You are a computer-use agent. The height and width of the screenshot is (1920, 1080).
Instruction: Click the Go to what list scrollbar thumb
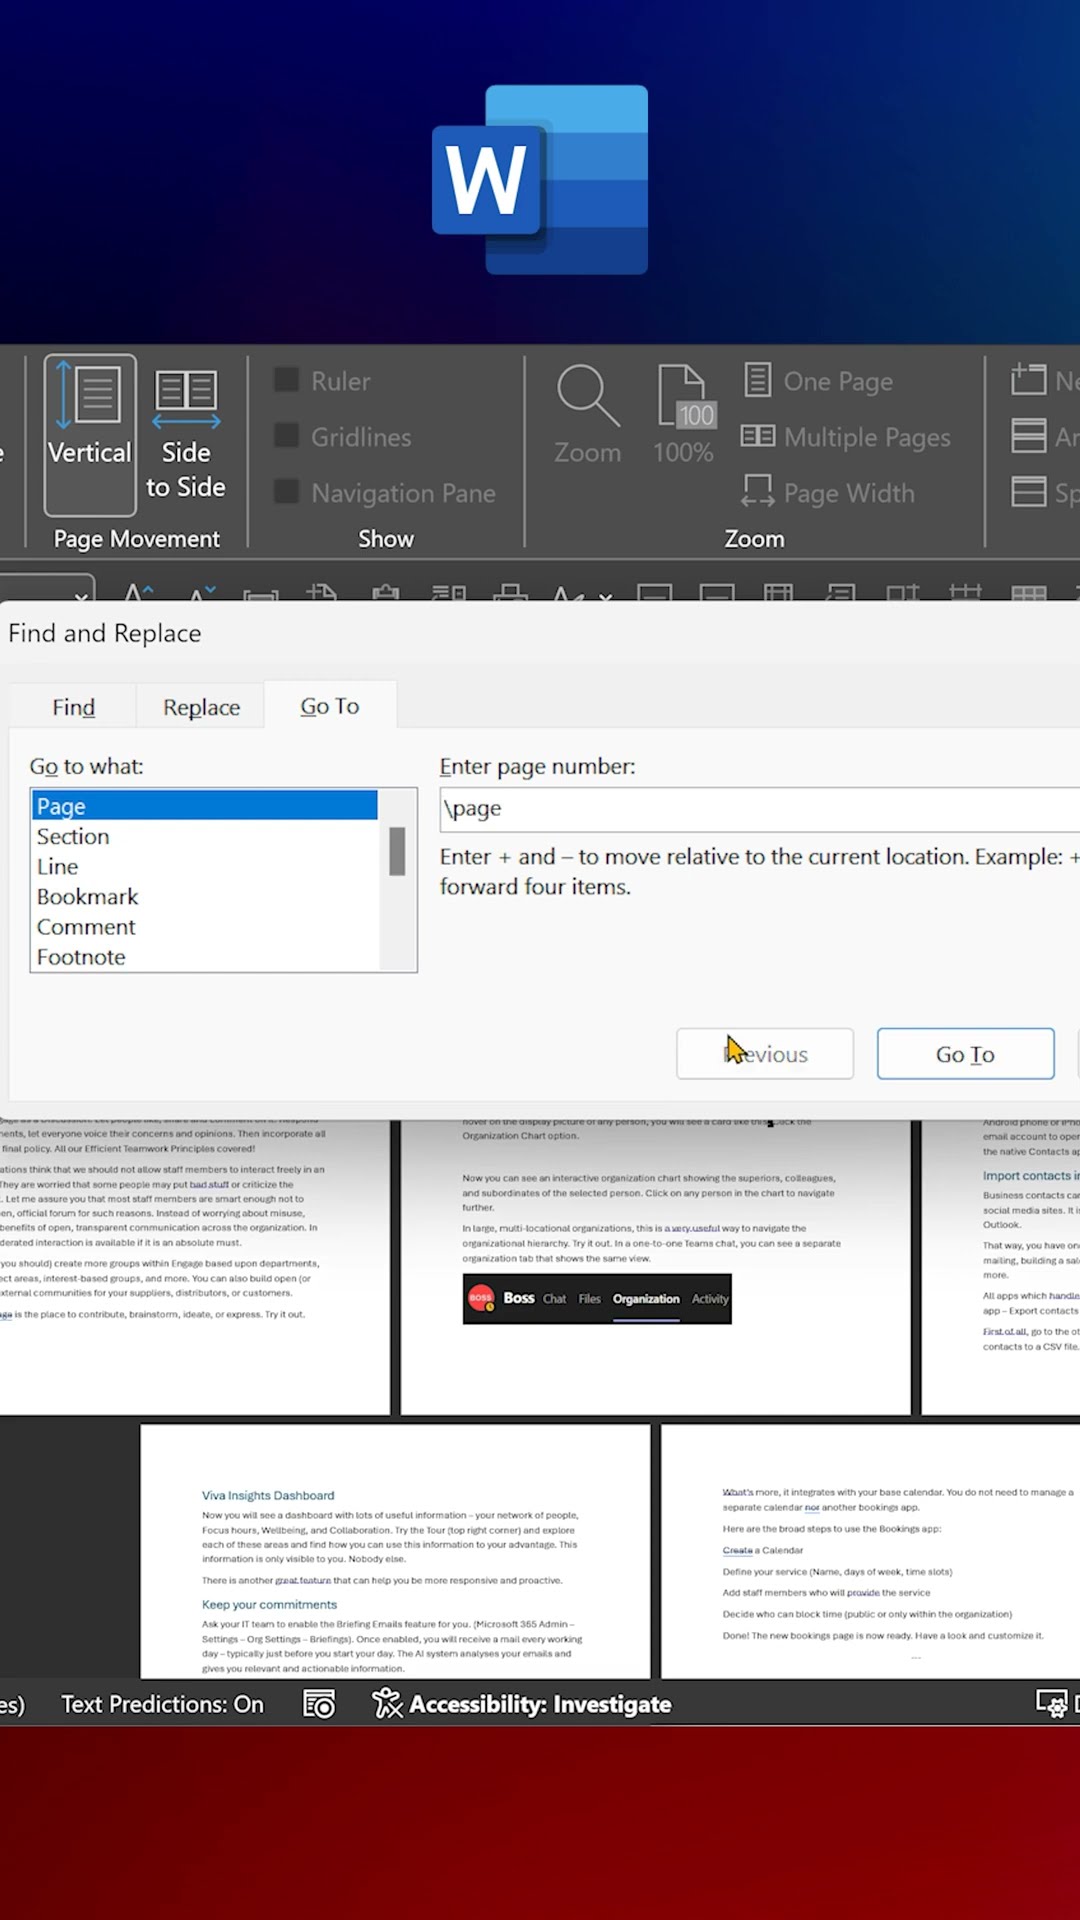(397, 851)
